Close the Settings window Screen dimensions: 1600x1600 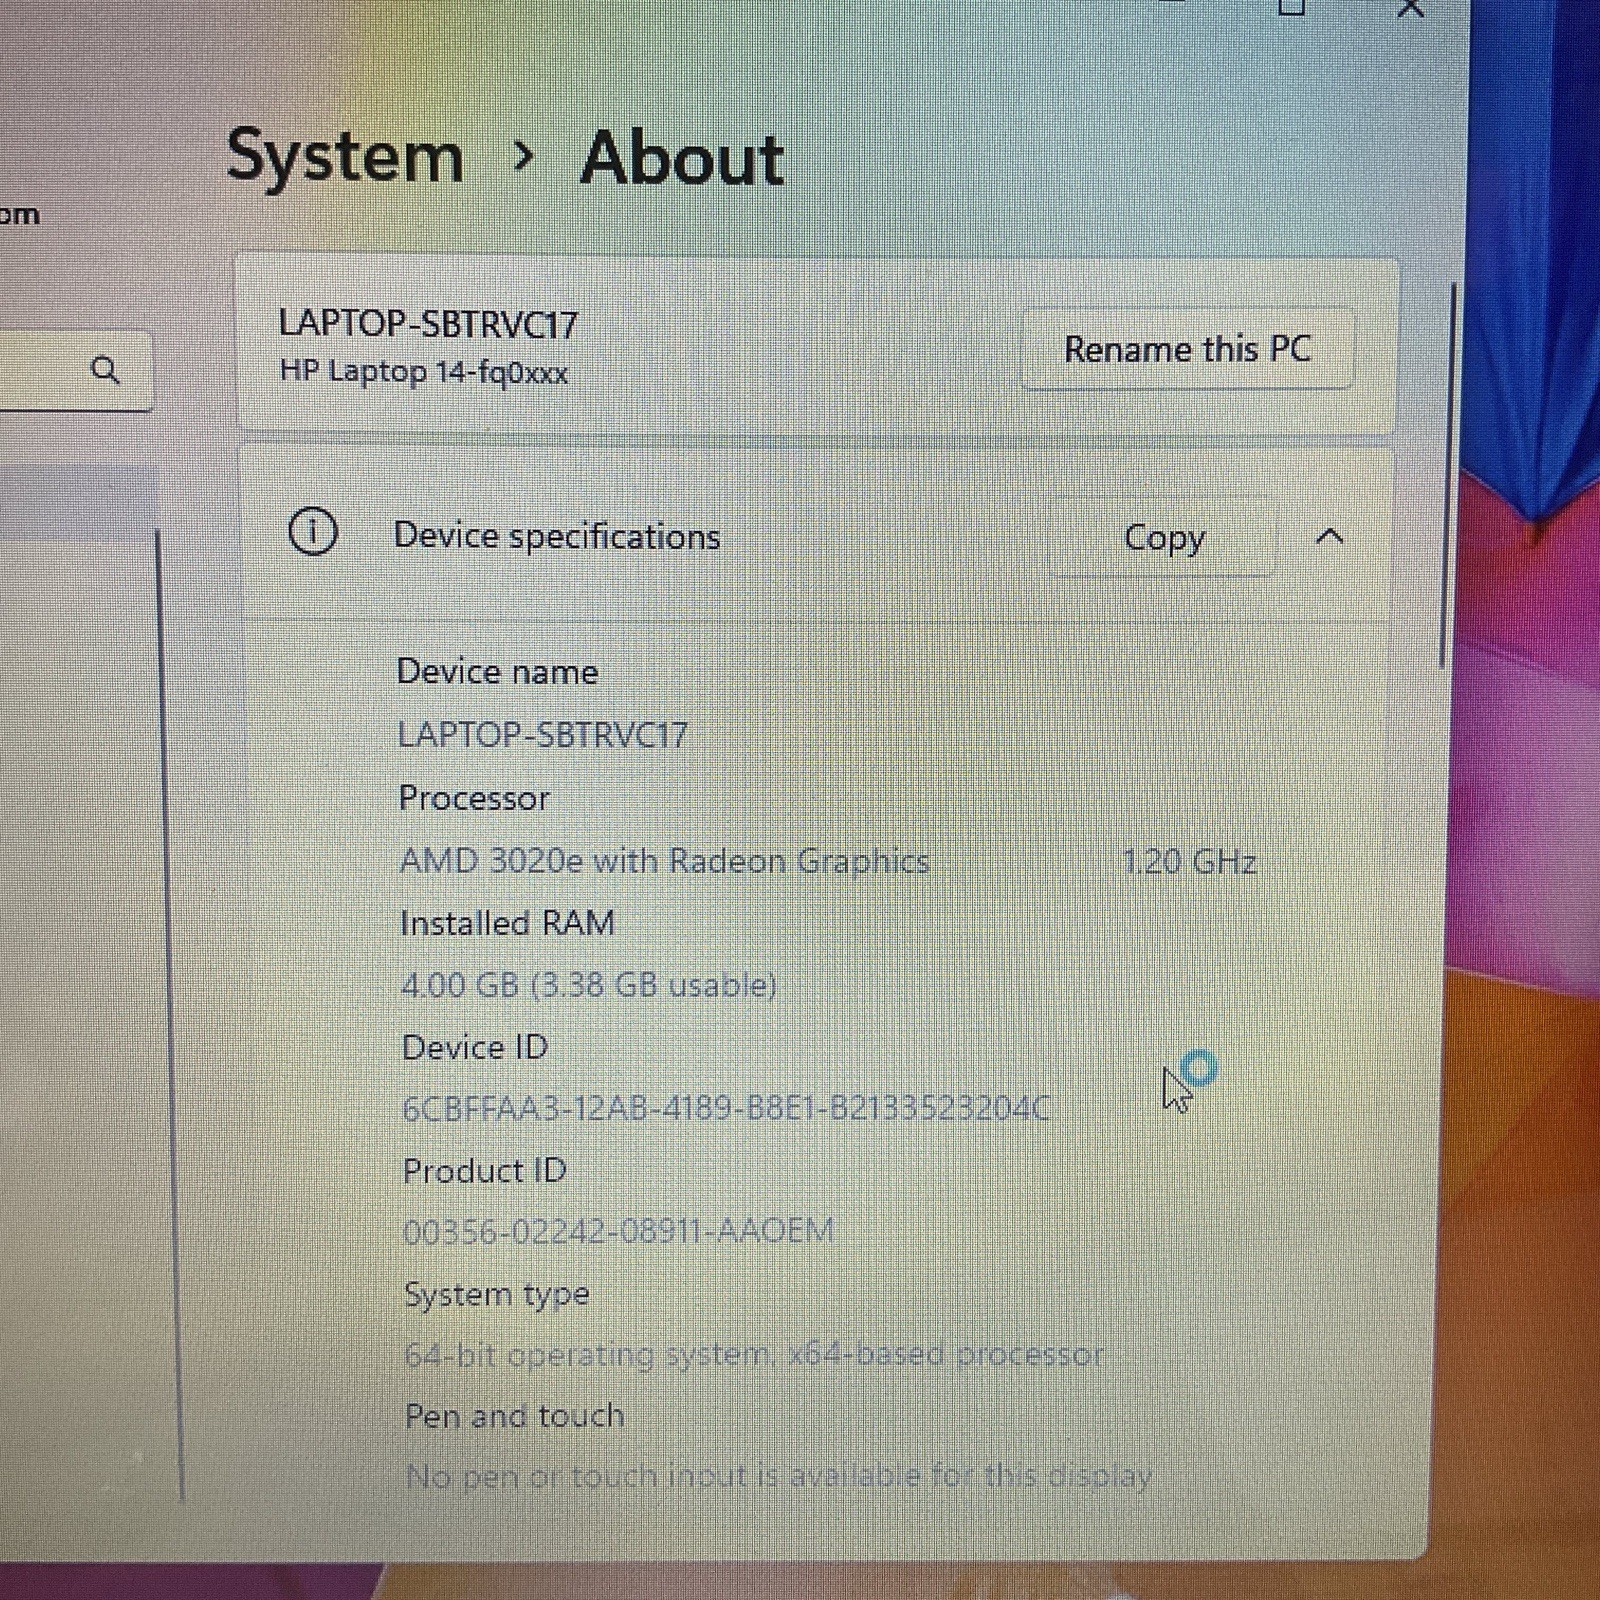(x=1410, y=9)
